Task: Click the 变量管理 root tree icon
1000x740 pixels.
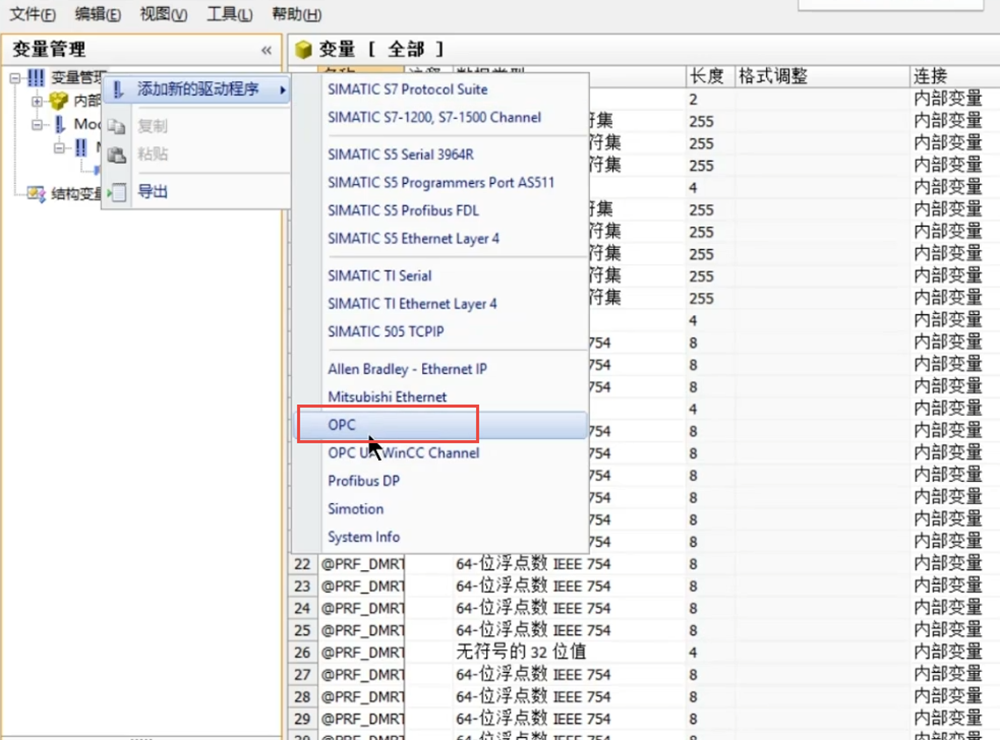Action: pyautogui.click(x=36, y=78)
